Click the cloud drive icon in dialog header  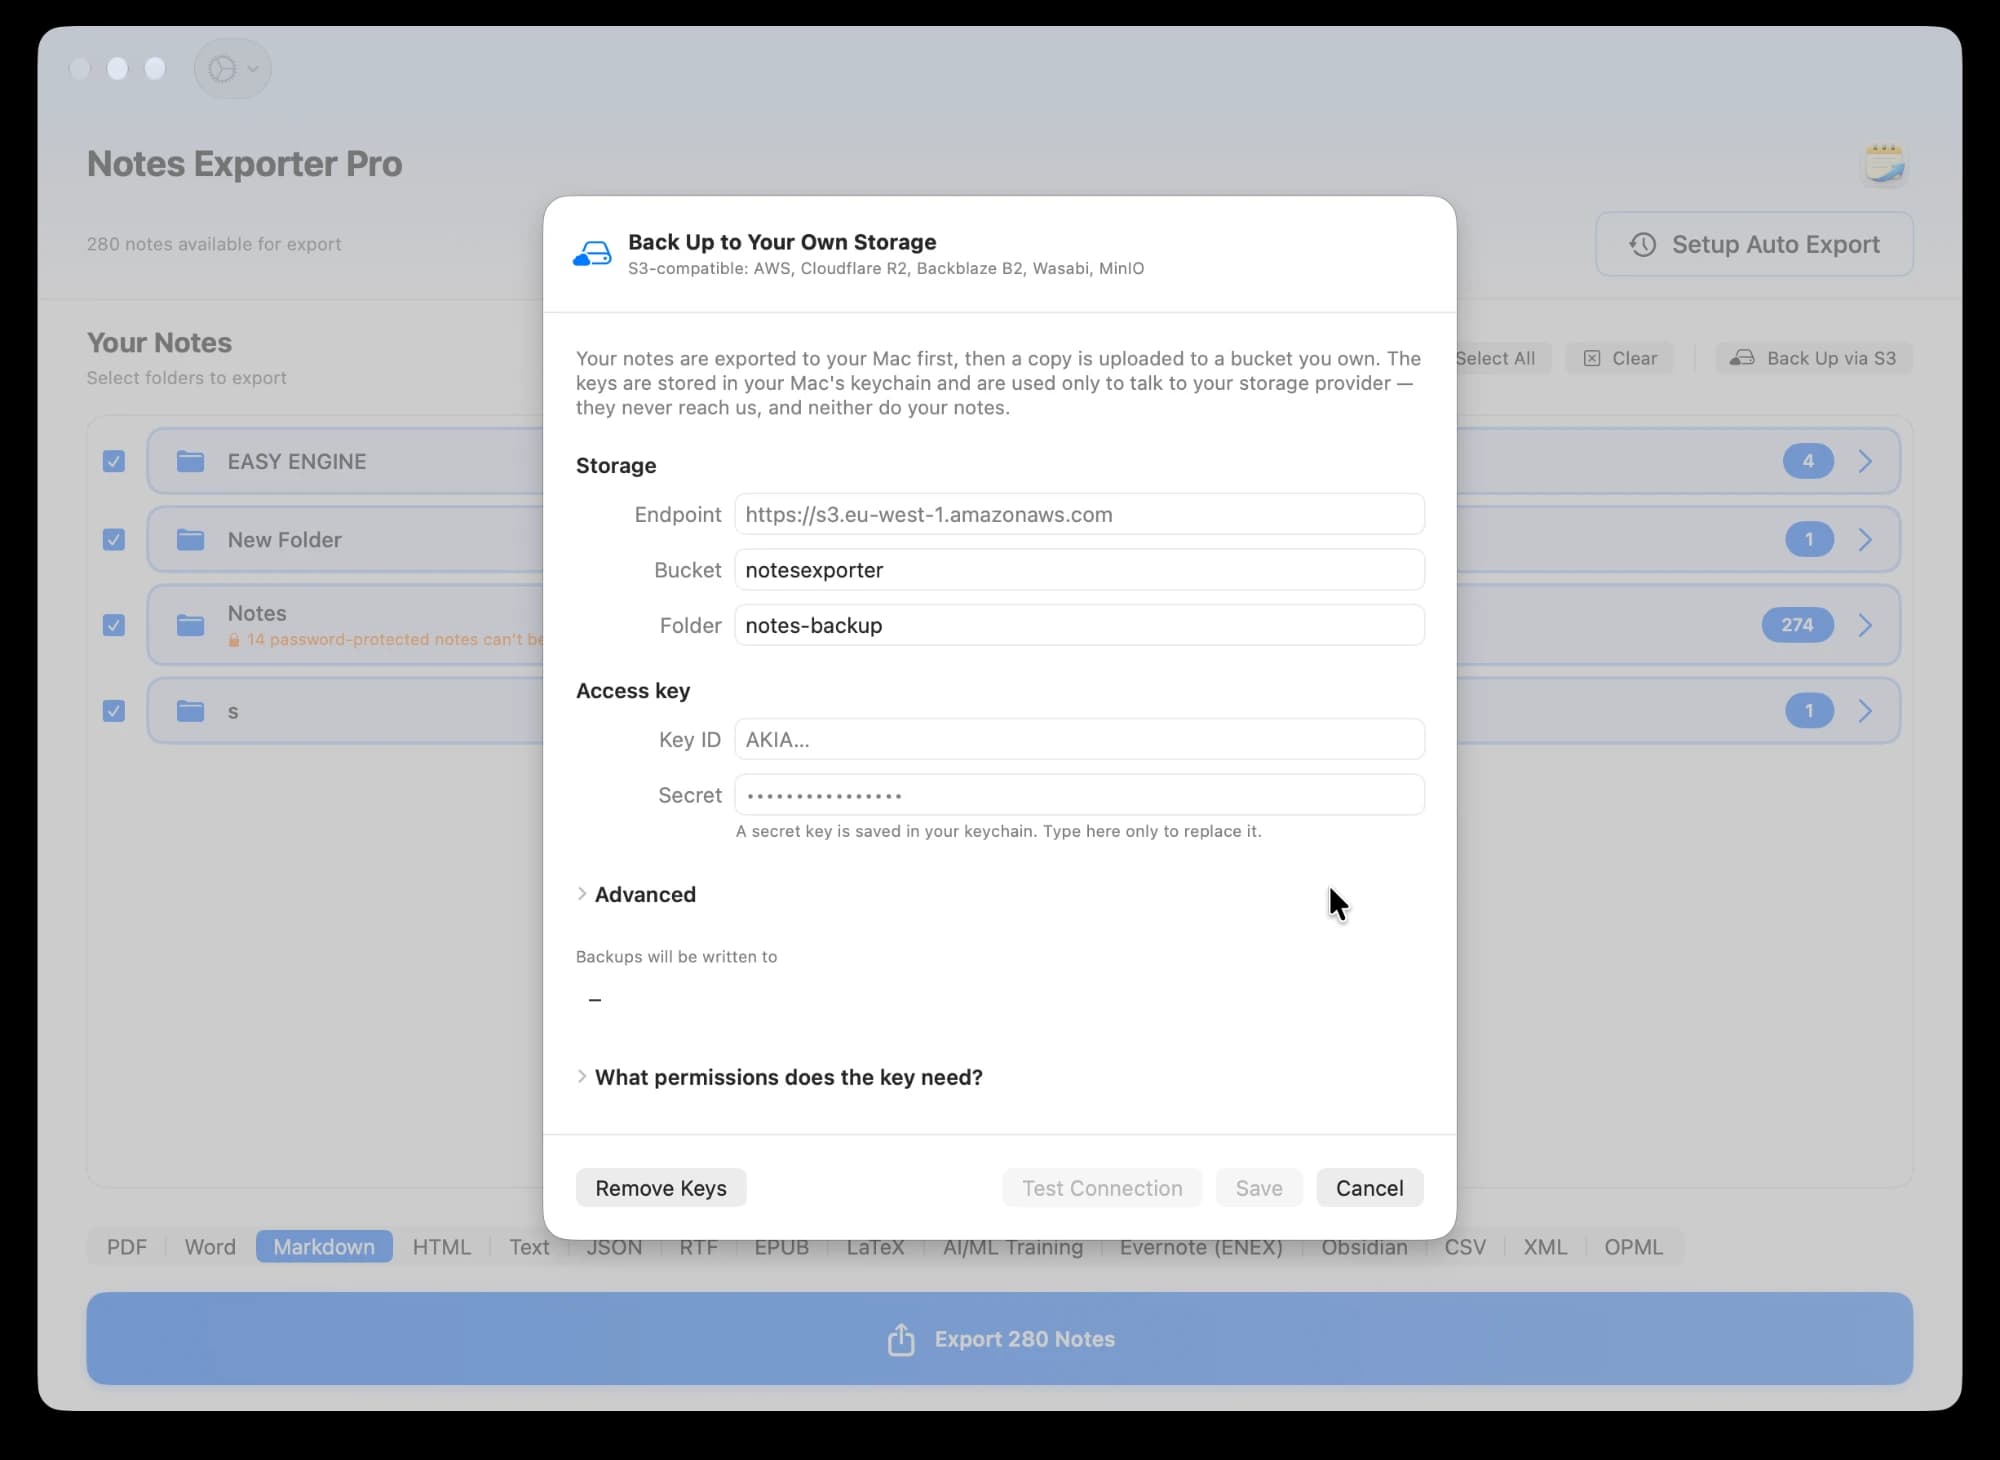point(592,254)
